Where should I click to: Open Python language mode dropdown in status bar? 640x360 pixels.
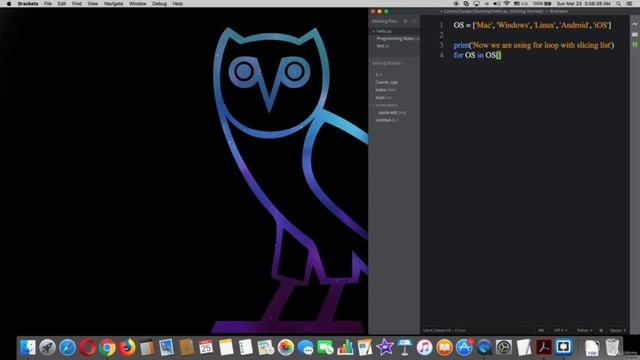tap(584, 330)
